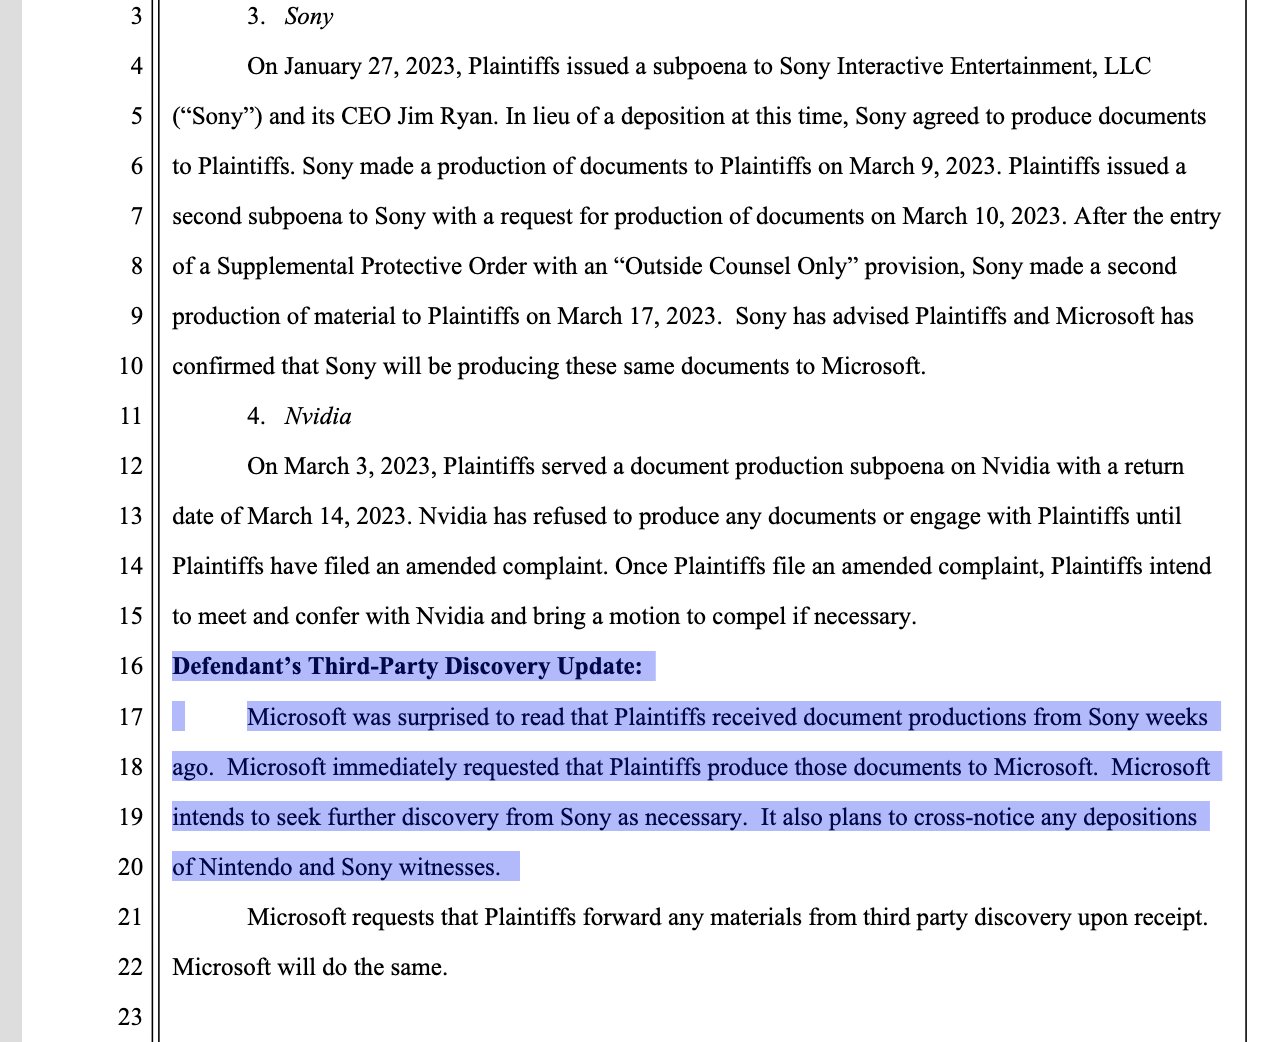Click the name "Jim Ryan"

(x=445, y=117)
